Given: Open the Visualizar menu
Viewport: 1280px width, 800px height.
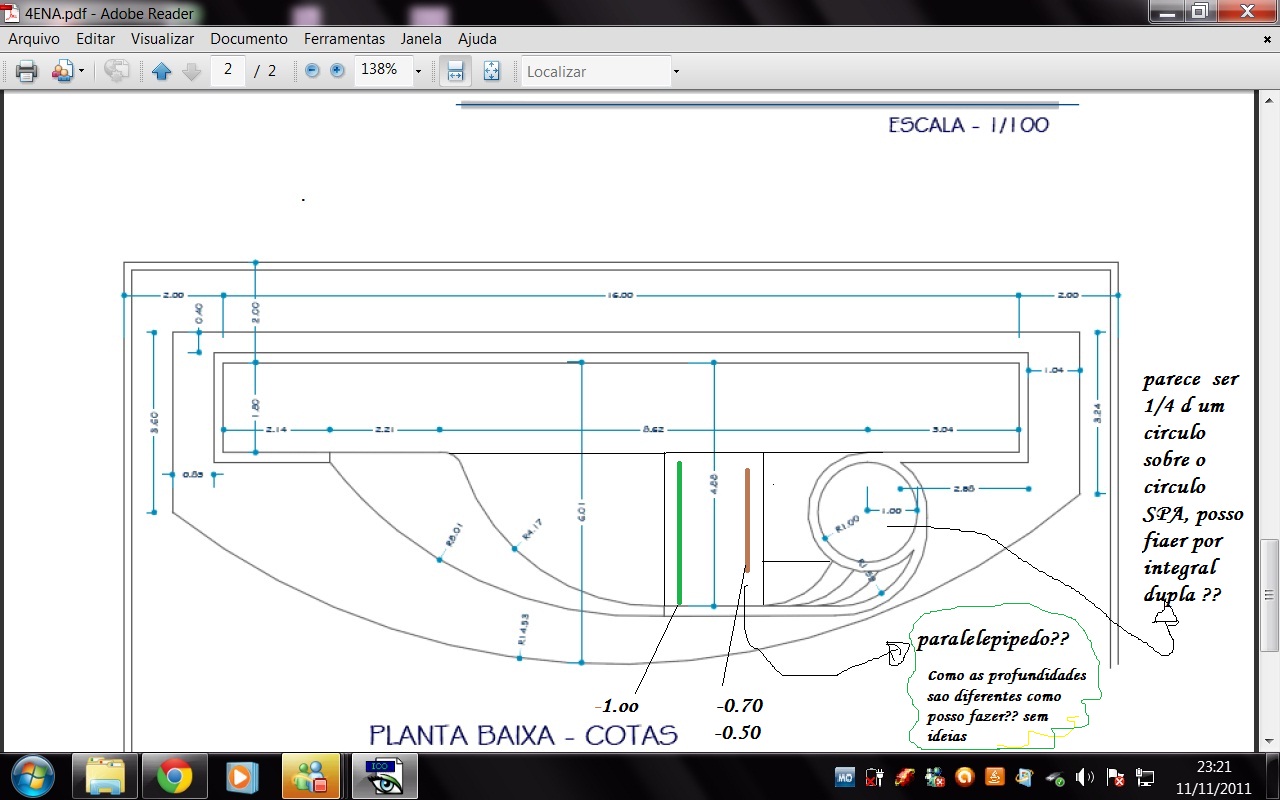Looking at the screenshot, I should point(162,39).
